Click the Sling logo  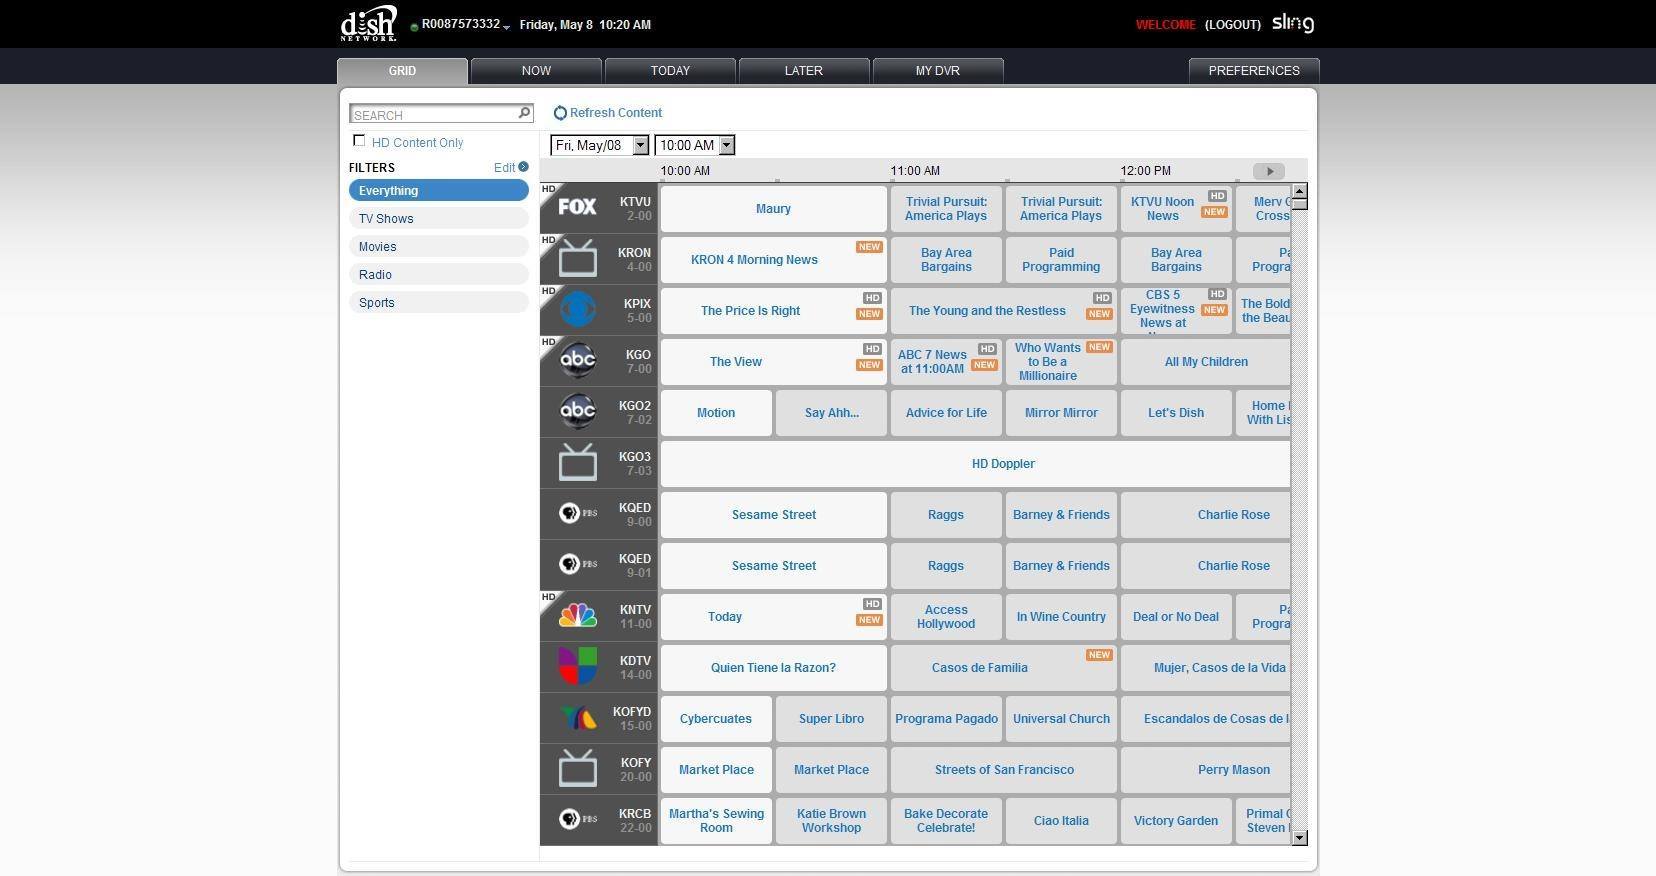tap(1293, 23)
